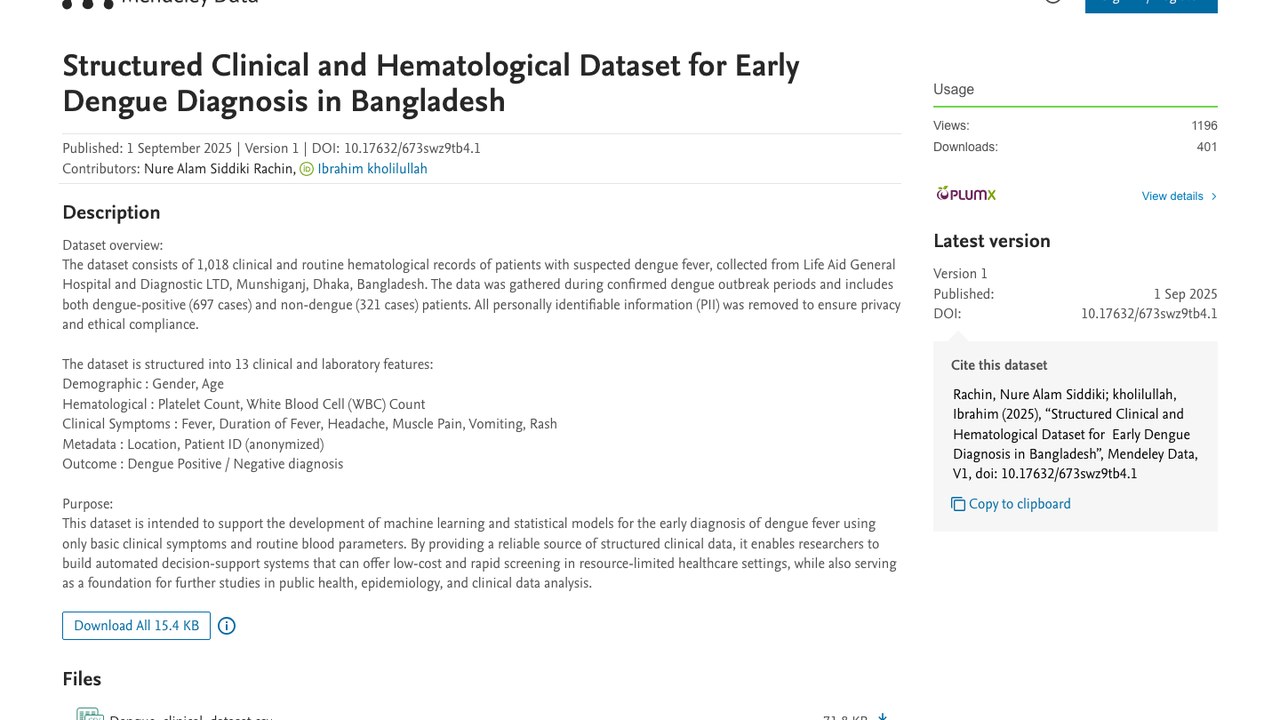Click the Usage panel heading

coord(954,89)
